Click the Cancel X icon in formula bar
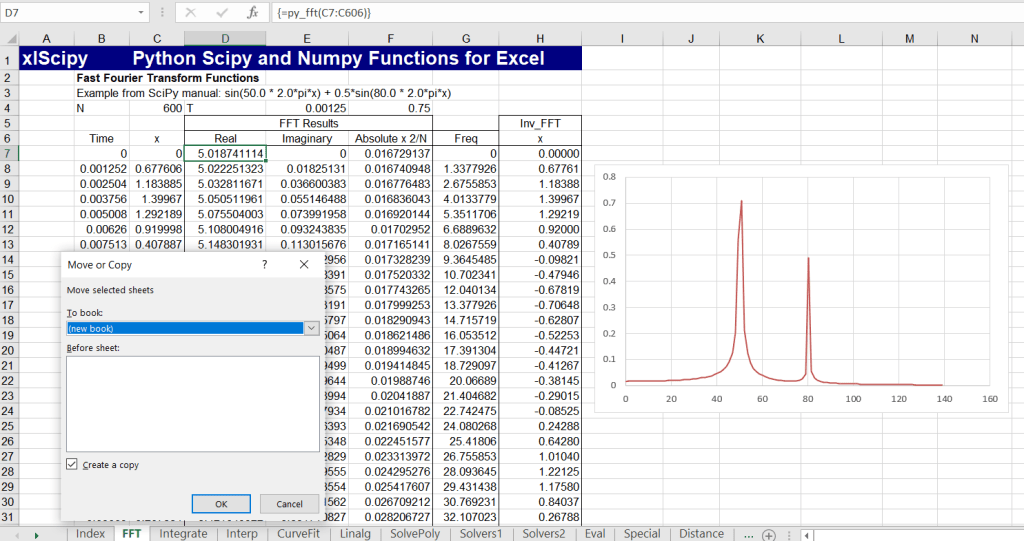Viewport: 1024px width, 541px height. pos(191,13)
